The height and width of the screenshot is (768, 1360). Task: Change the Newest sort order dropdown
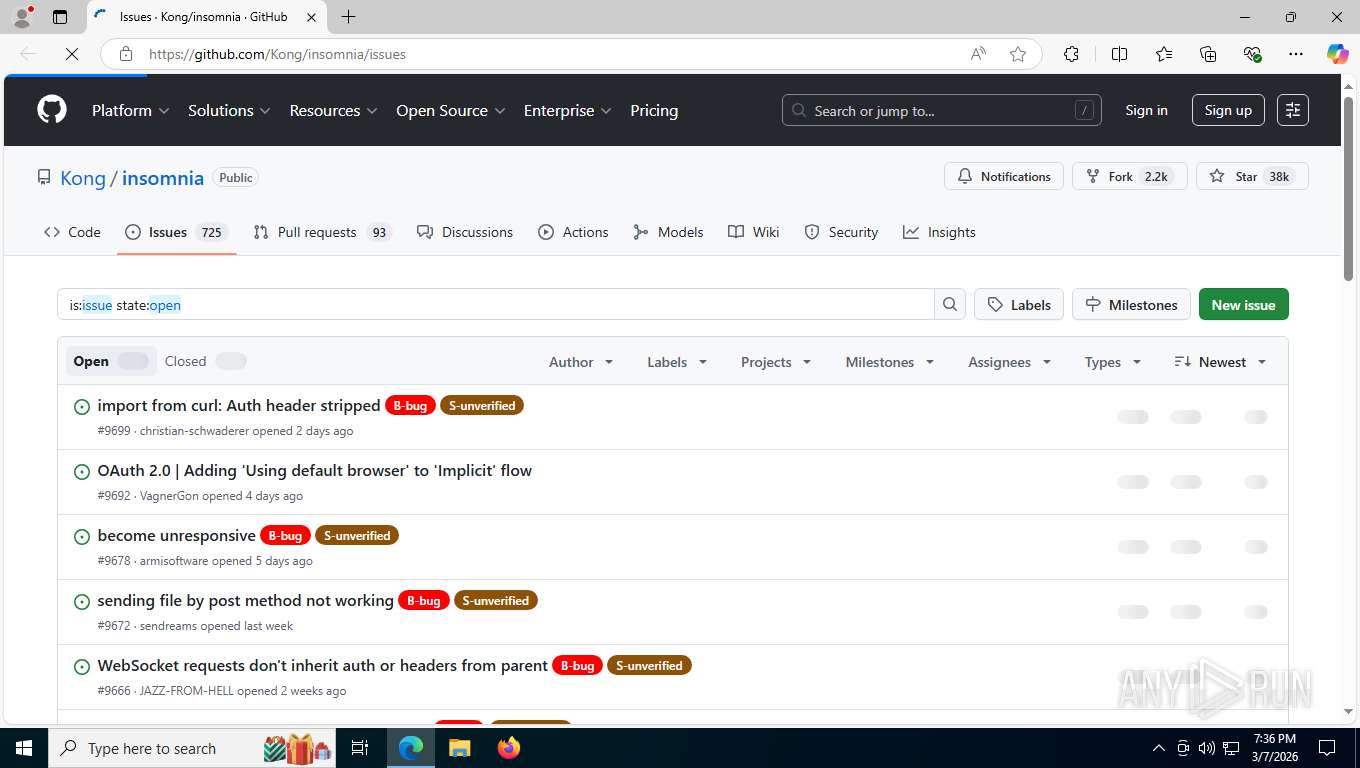point(1220,362)
